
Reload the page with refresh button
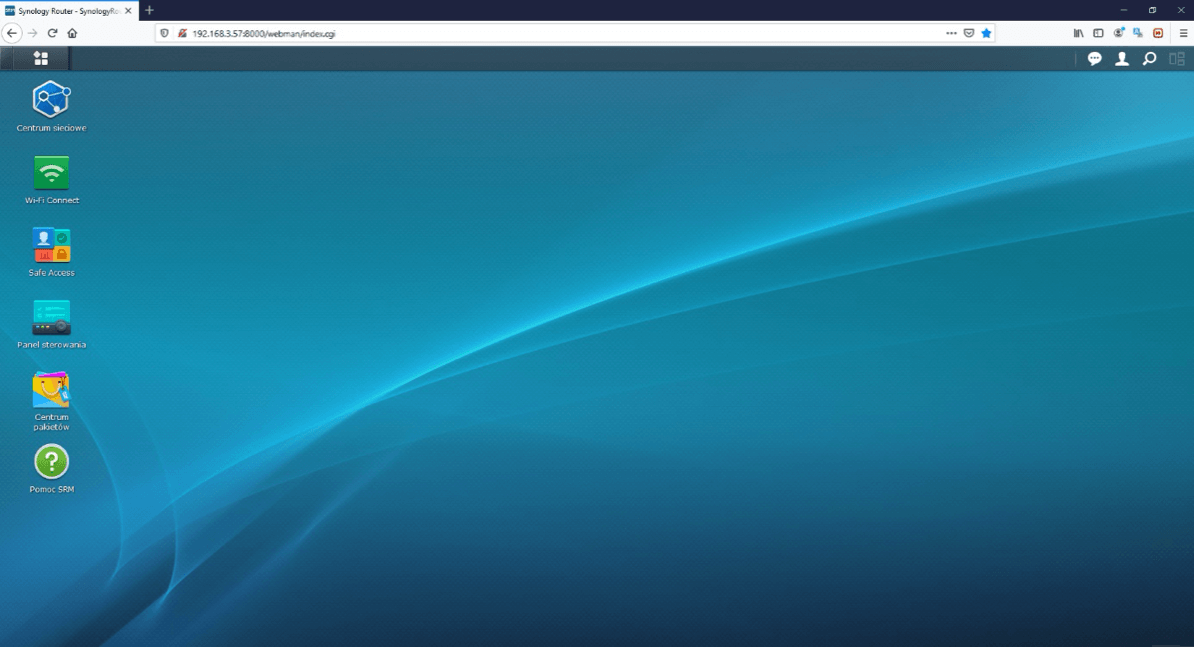pos(53,33)
